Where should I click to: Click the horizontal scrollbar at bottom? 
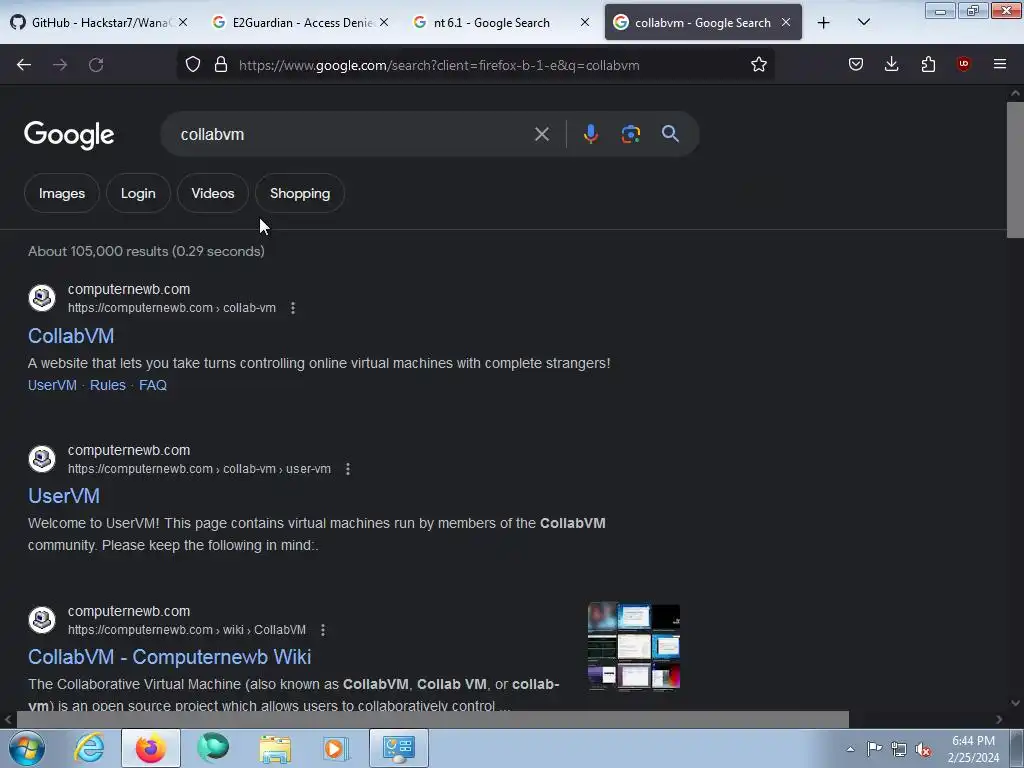[x=432, y=720]
